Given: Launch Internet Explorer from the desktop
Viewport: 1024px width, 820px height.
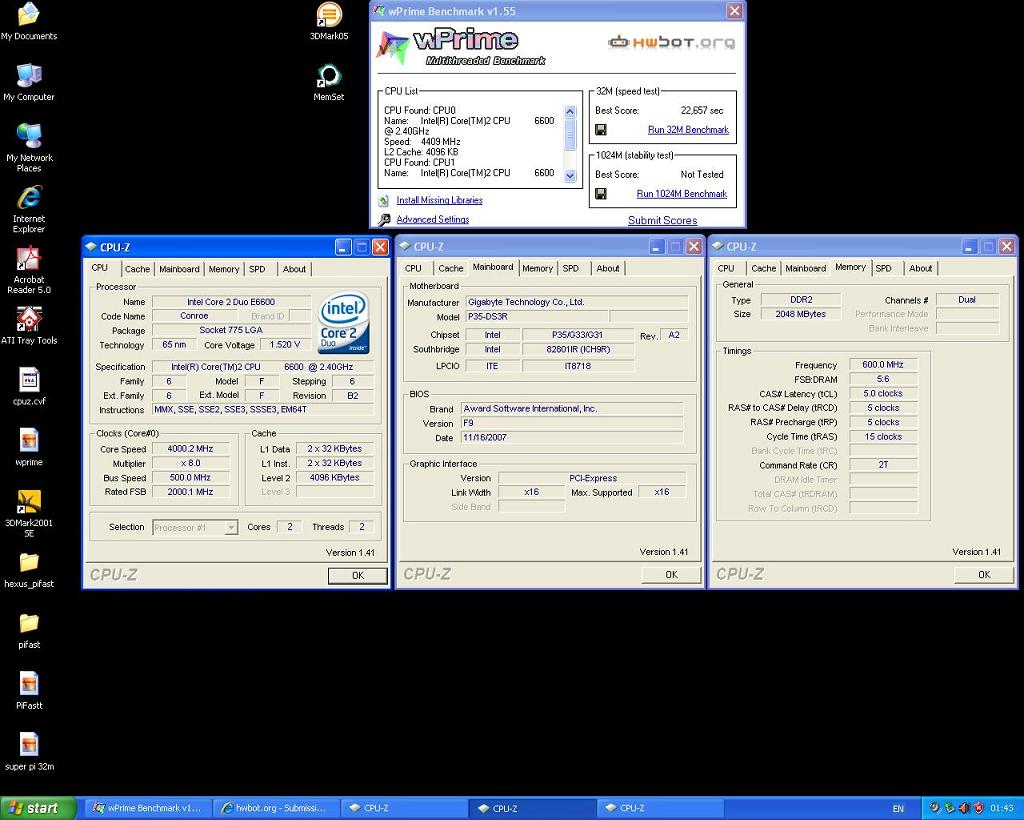Looking at the screenshot, I should [29, 209].
